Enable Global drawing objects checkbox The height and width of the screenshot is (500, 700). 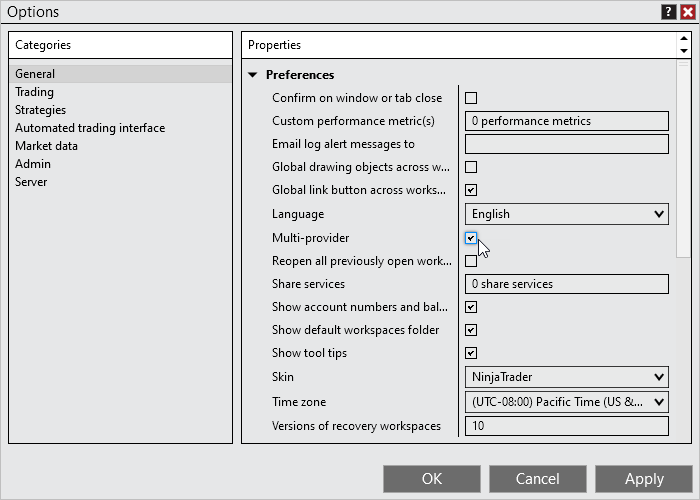(471, 167)
